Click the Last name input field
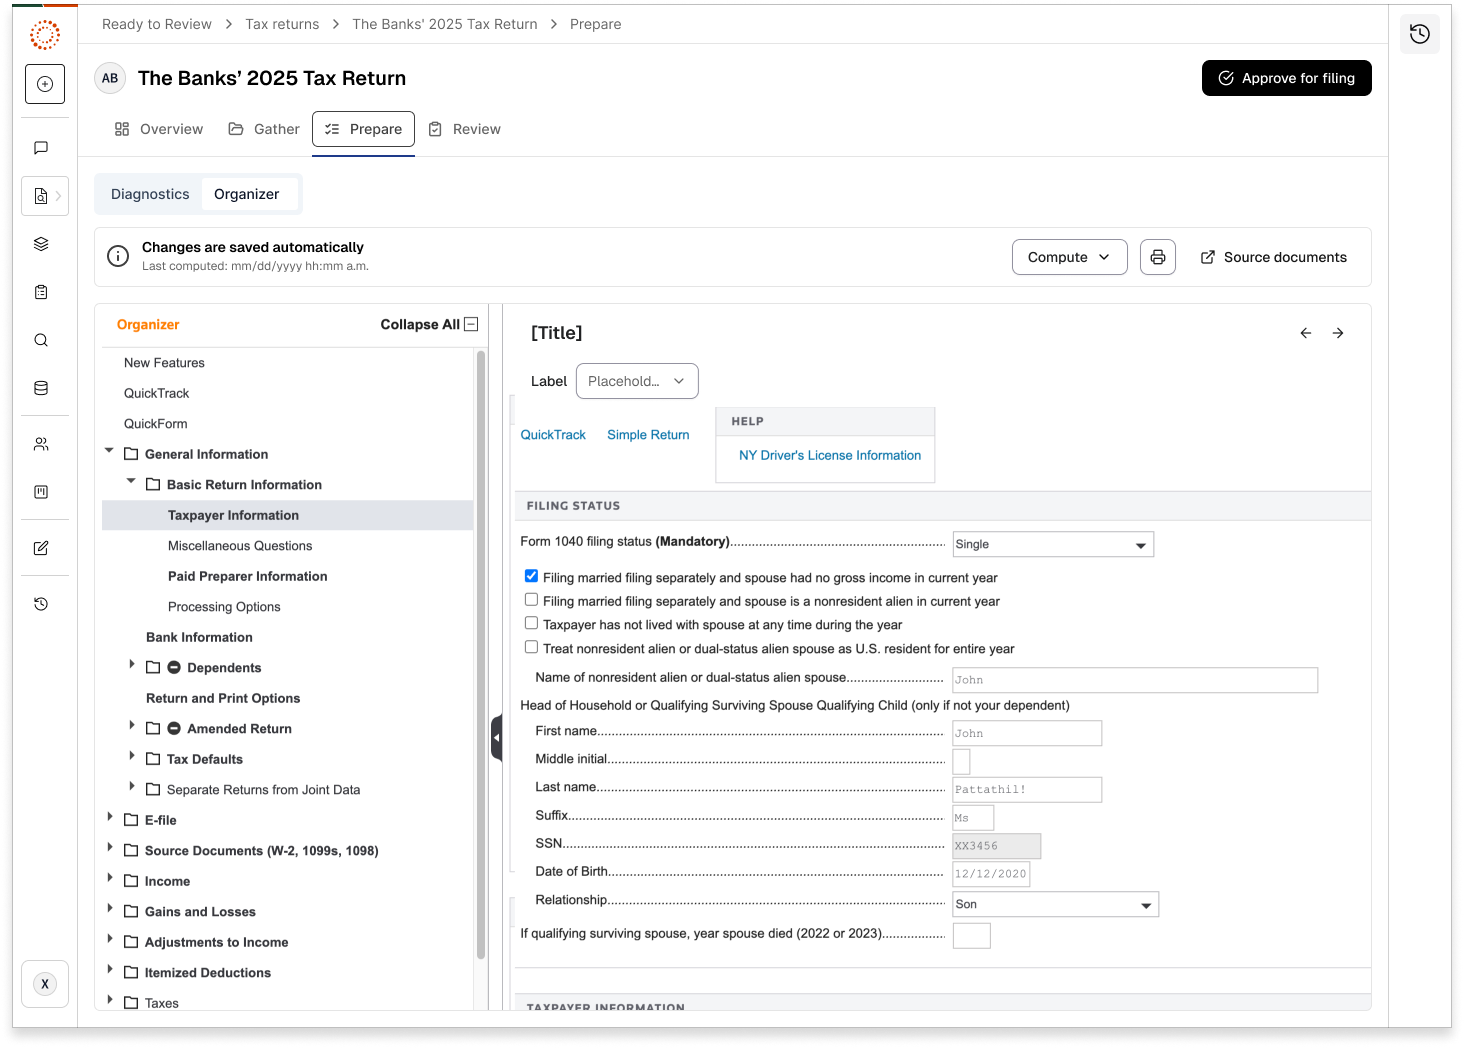This screenshot has width=1464, height=1048. (x=1026, y=789)
